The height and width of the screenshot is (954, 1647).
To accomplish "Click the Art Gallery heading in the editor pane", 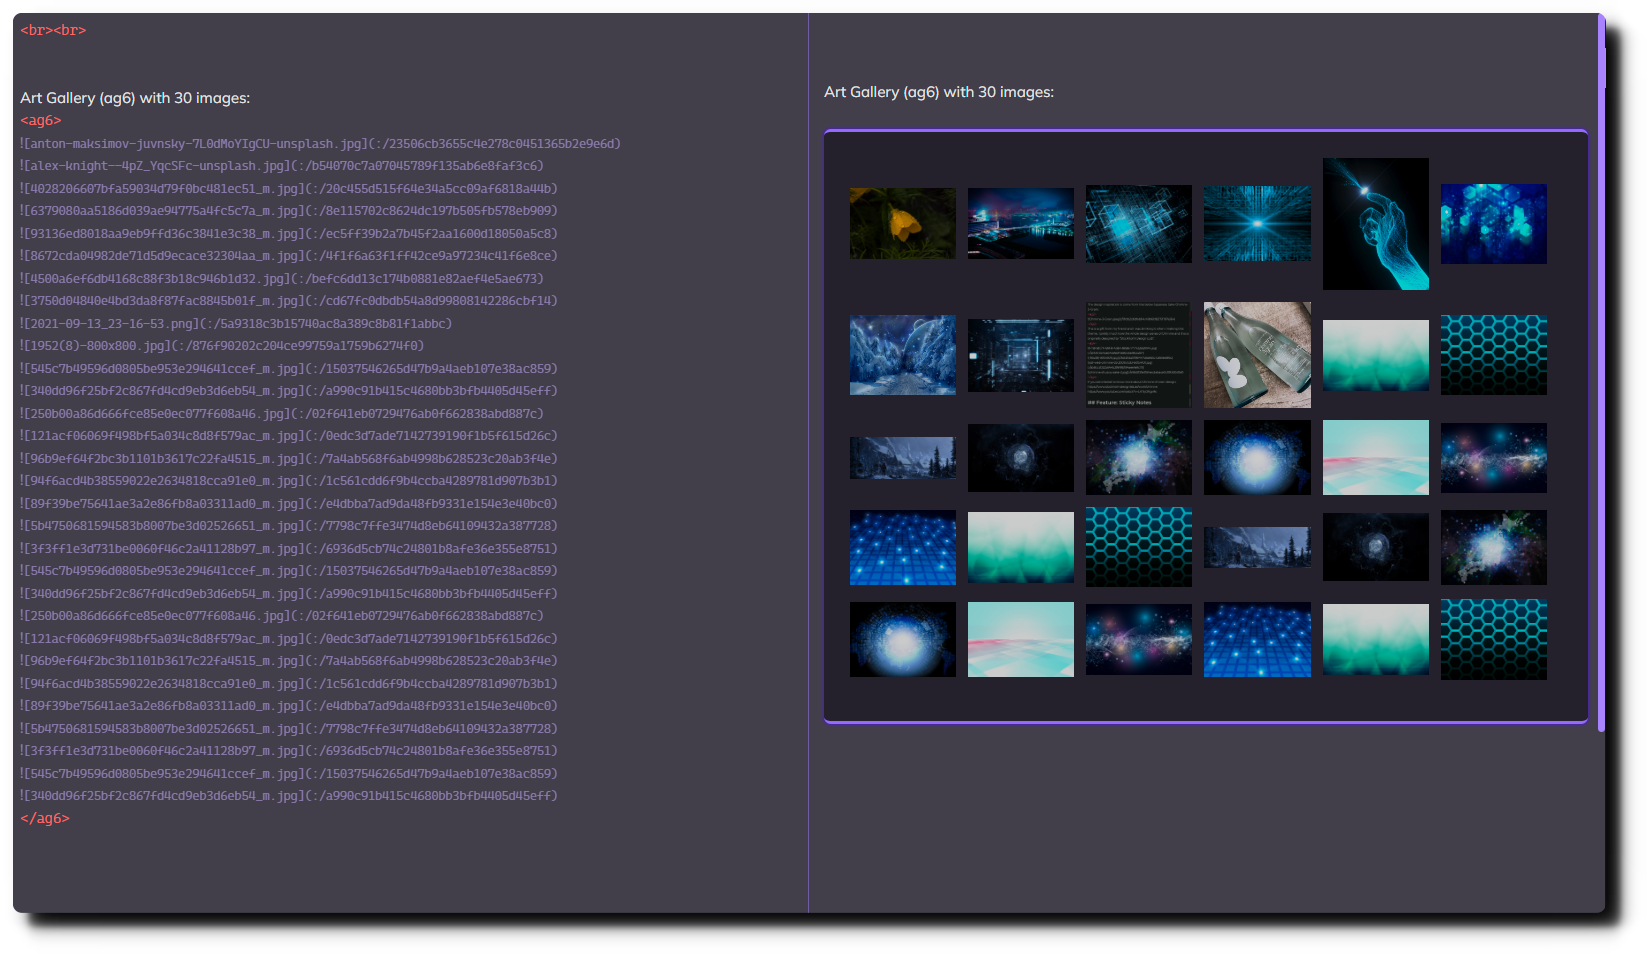I will pos(135,98).
